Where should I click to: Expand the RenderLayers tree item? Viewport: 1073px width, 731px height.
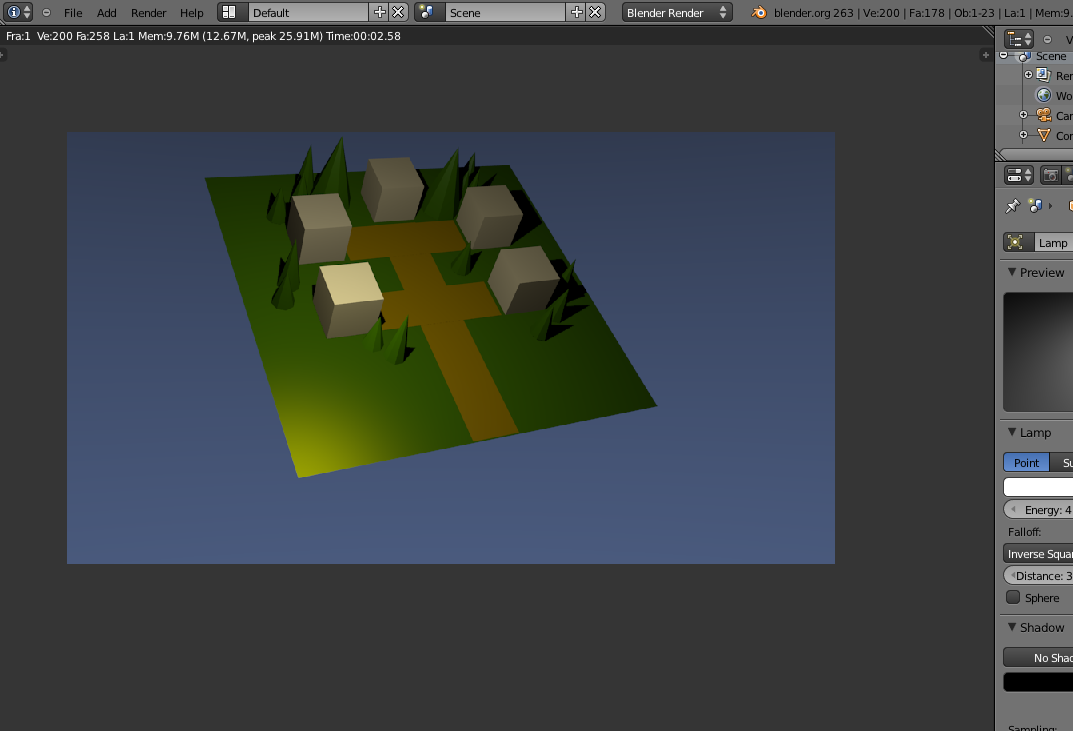pyautogui.click(x=1028, y=75)
